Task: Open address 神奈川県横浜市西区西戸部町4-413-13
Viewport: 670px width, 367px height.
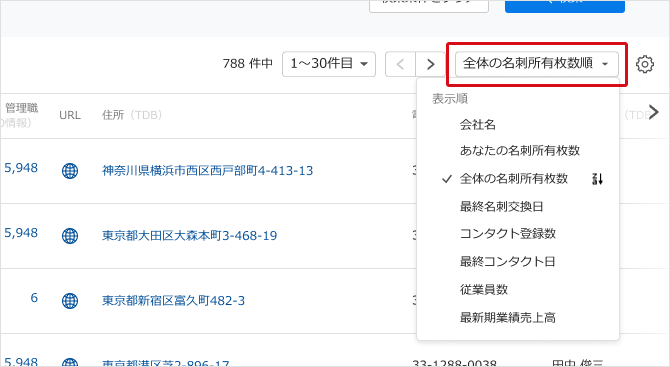Action: coord(207,171)
